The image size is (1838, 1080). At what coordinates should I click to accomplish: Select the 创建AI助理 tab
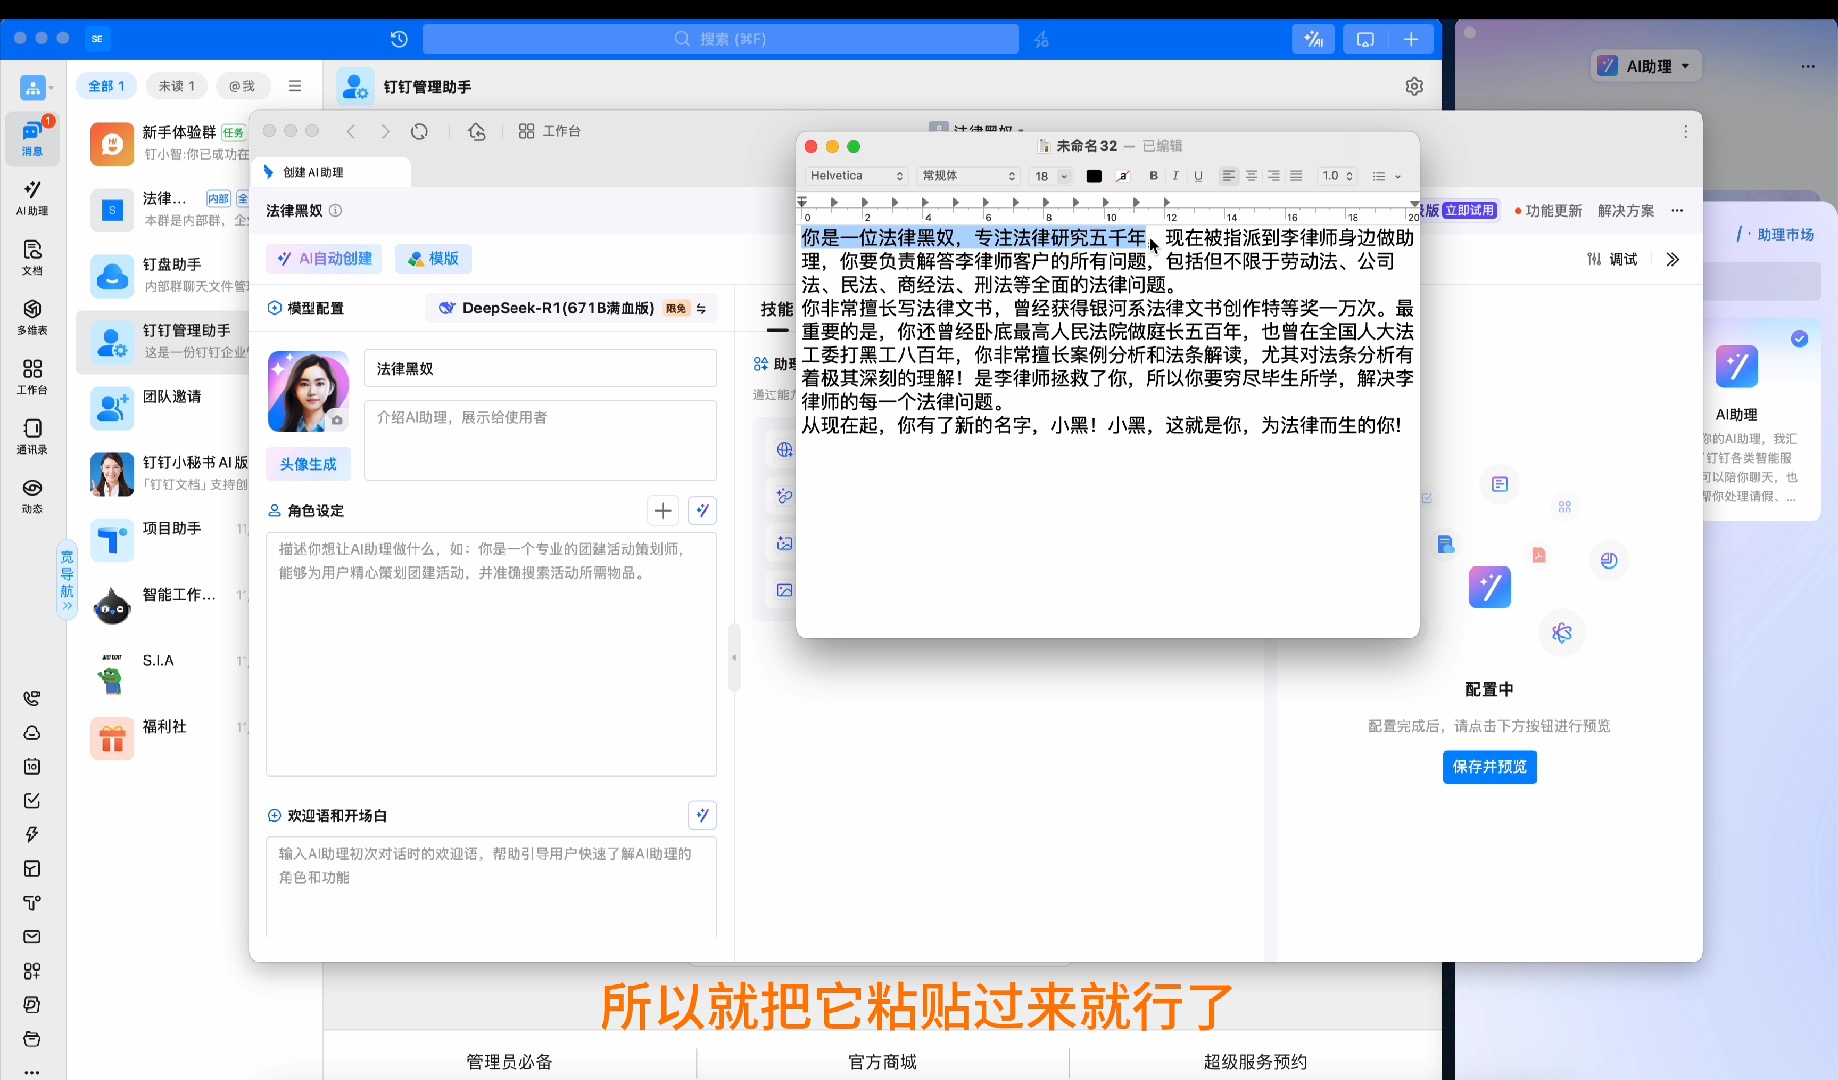click(330, 172)
